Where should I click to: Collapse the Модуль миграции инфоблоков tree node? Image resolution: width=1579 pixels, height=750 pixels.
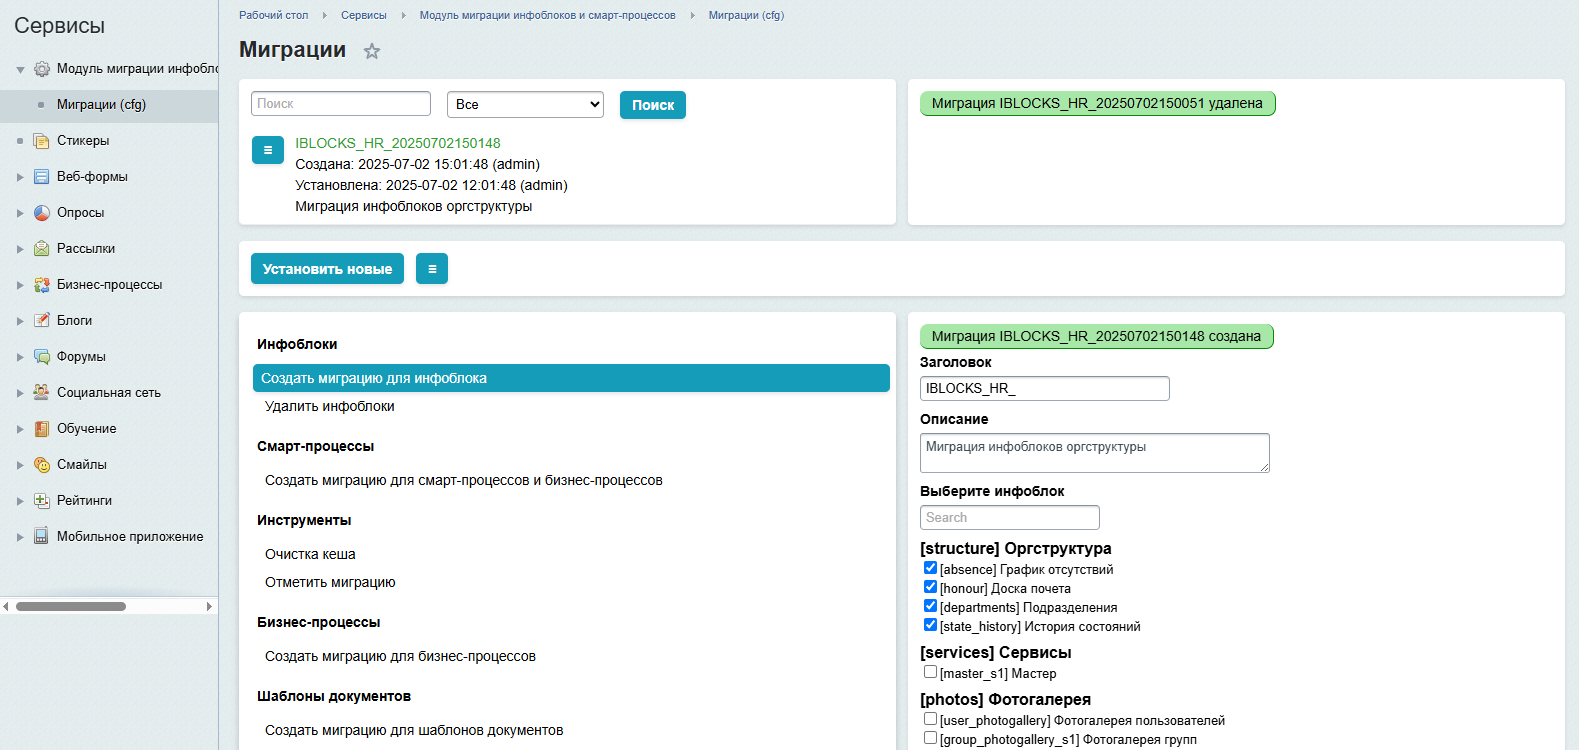point(20,70)
